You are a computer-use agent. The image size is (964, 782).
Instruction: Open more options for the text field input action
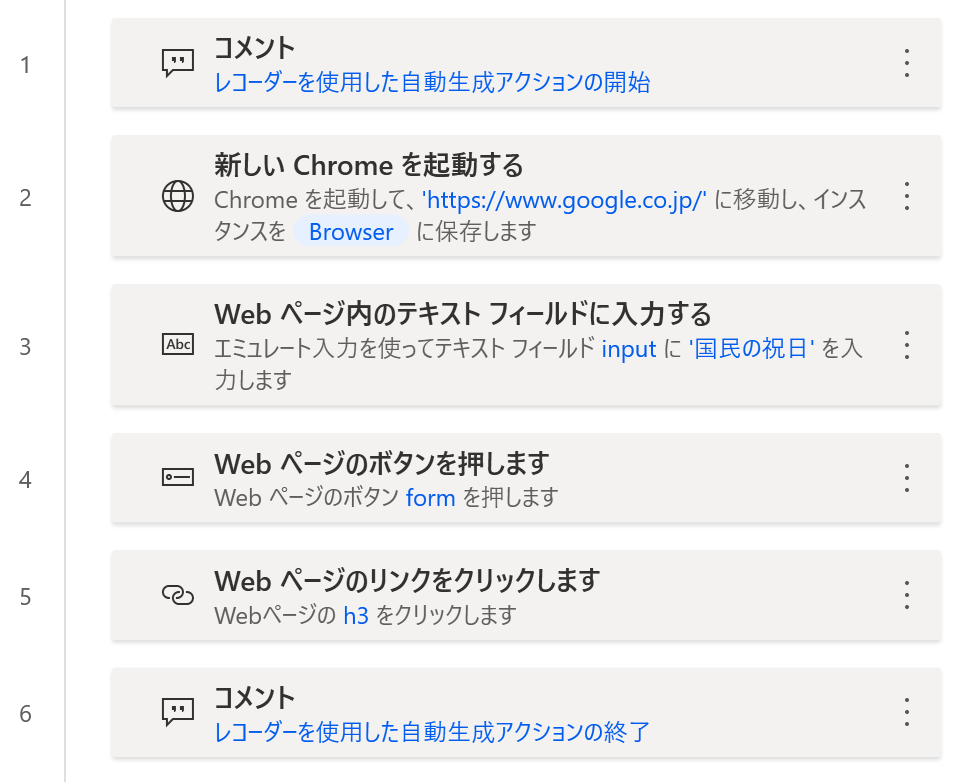[907, 345]
